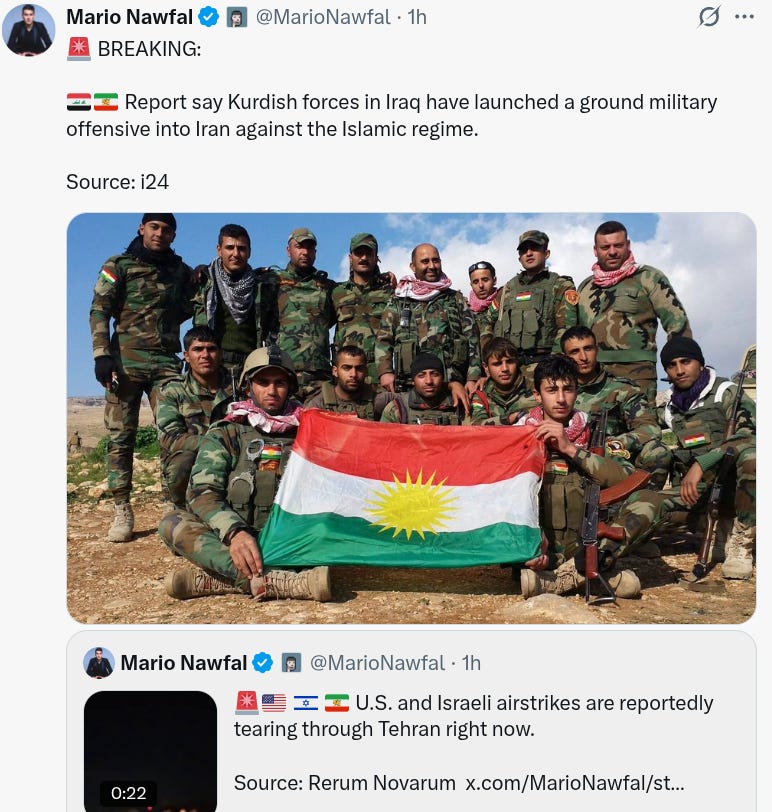Open the three-dot more options menu

744,17
